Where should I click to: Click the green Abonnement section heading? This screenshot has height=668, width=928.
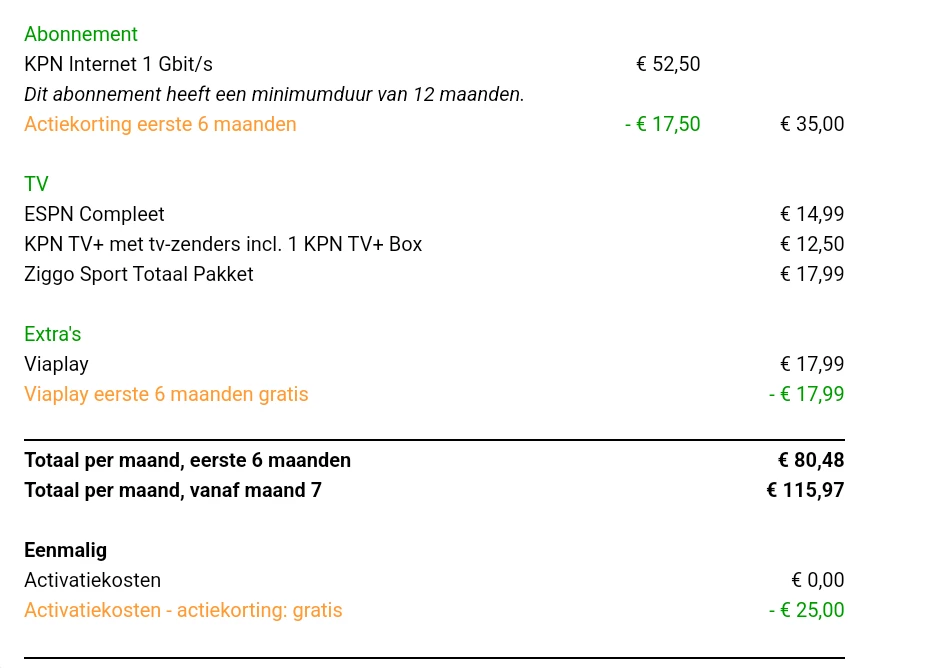(x=81, y=34)
